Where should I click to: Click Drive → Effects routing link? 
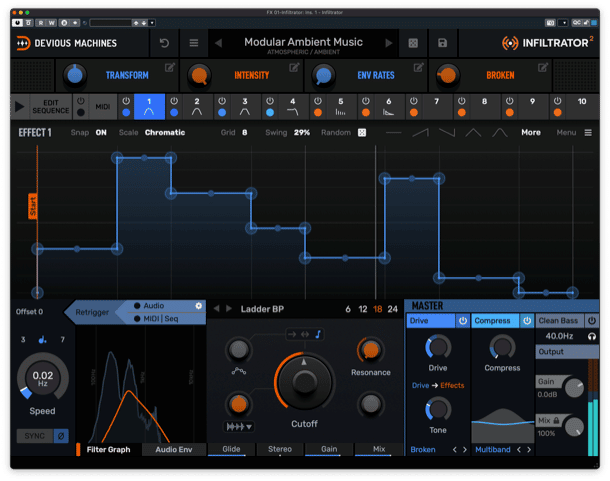[x=438, y=385]
